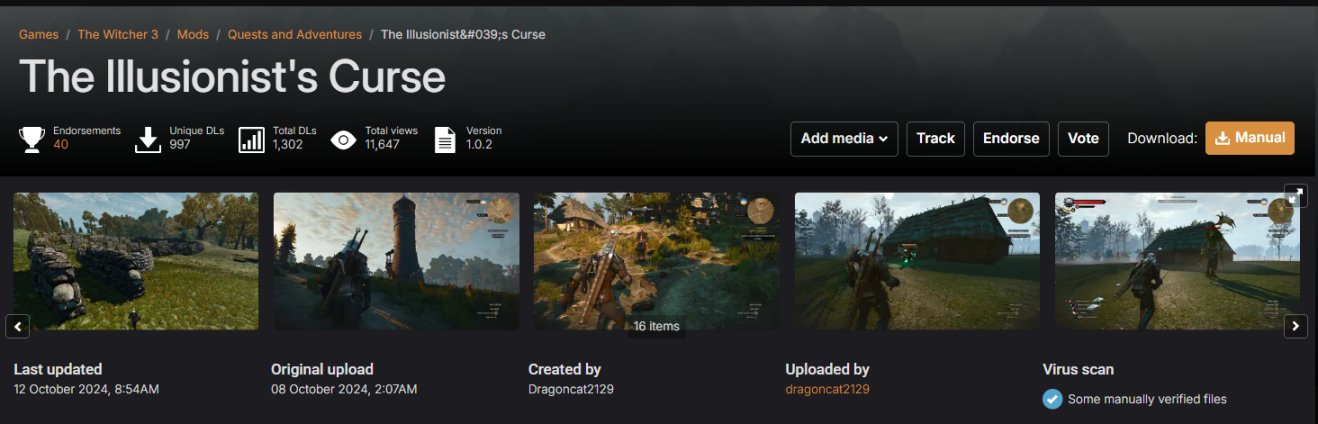Click creator name Dragoncat2129
Viewport: 1318px width, 424px height.
click(x=571, y=388)
